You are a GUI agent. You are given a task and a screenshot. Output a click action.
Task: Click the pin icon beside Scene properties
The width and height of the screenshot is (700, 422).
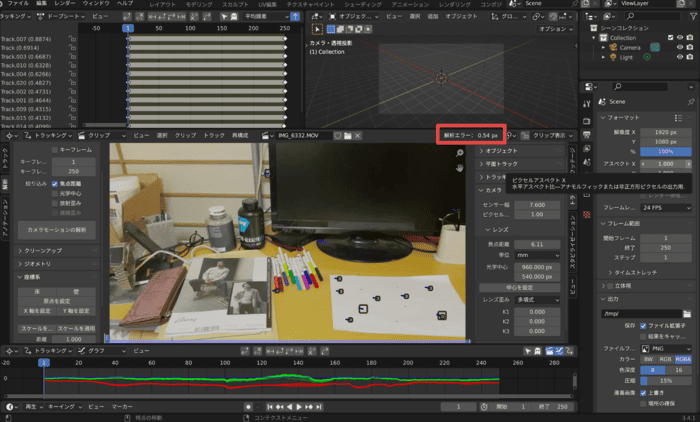(x=689, y=101)
